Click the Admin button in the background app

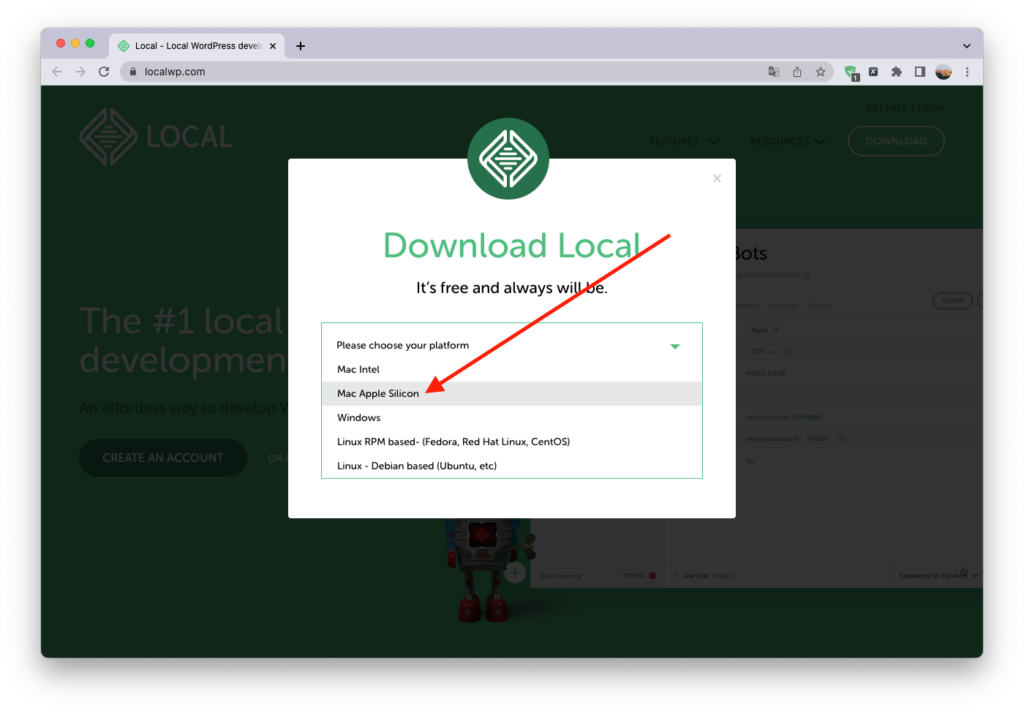[952, 300]
